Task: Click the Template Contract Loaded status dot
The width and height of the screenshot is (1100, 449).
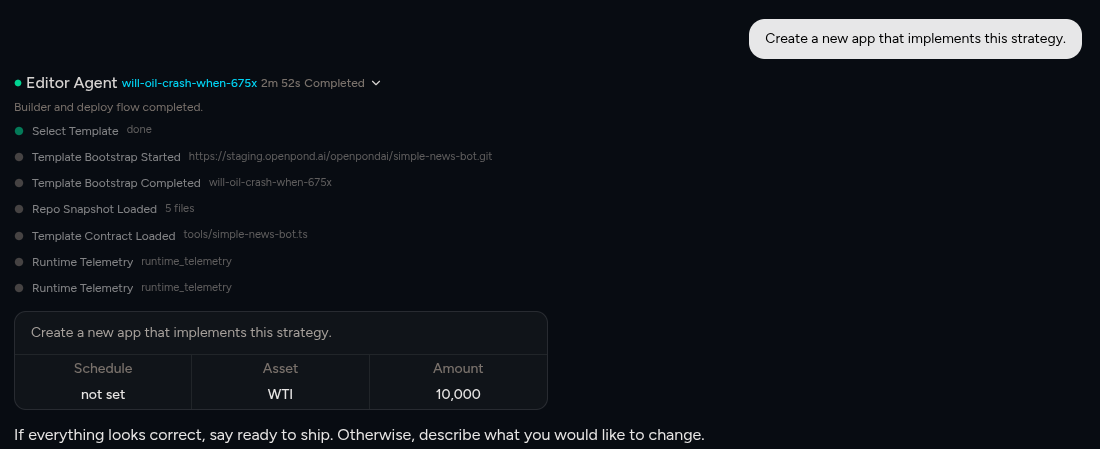Action: click(19, 236)
